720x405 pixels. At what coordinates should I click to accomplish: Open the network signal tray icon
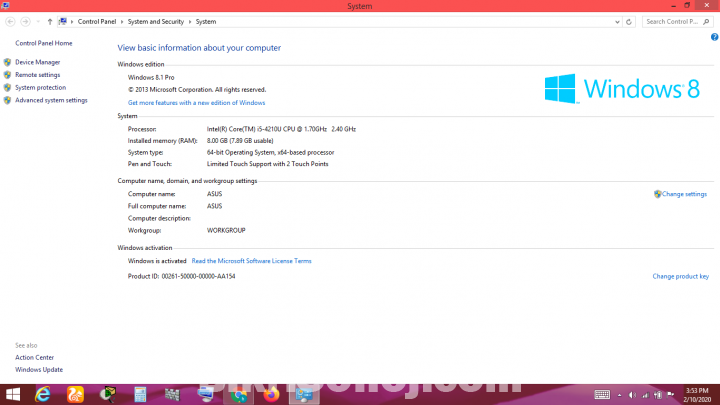[x=645, y=395]
